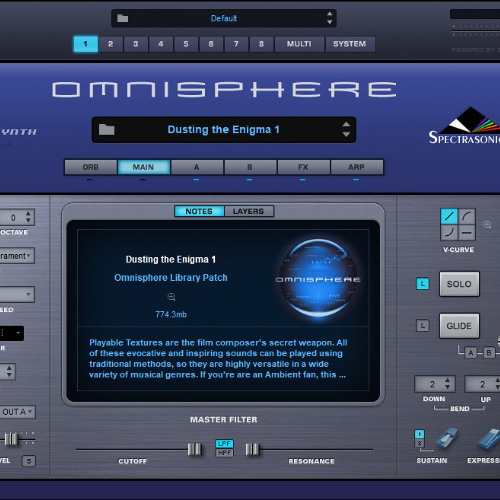Open the Default multi preset dropdown
The height and width of the screenshot is (500, 500).
(224, 18)
